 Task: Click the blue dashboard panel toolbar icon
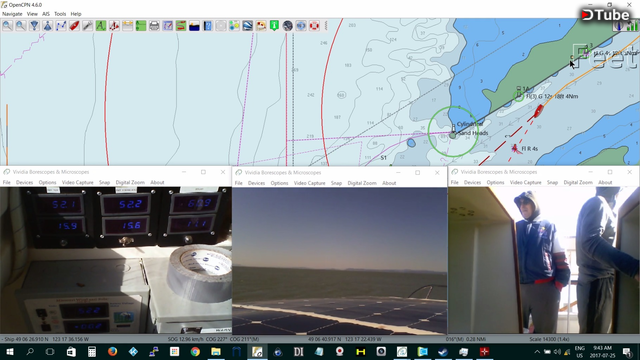click(x=167, y=26)
